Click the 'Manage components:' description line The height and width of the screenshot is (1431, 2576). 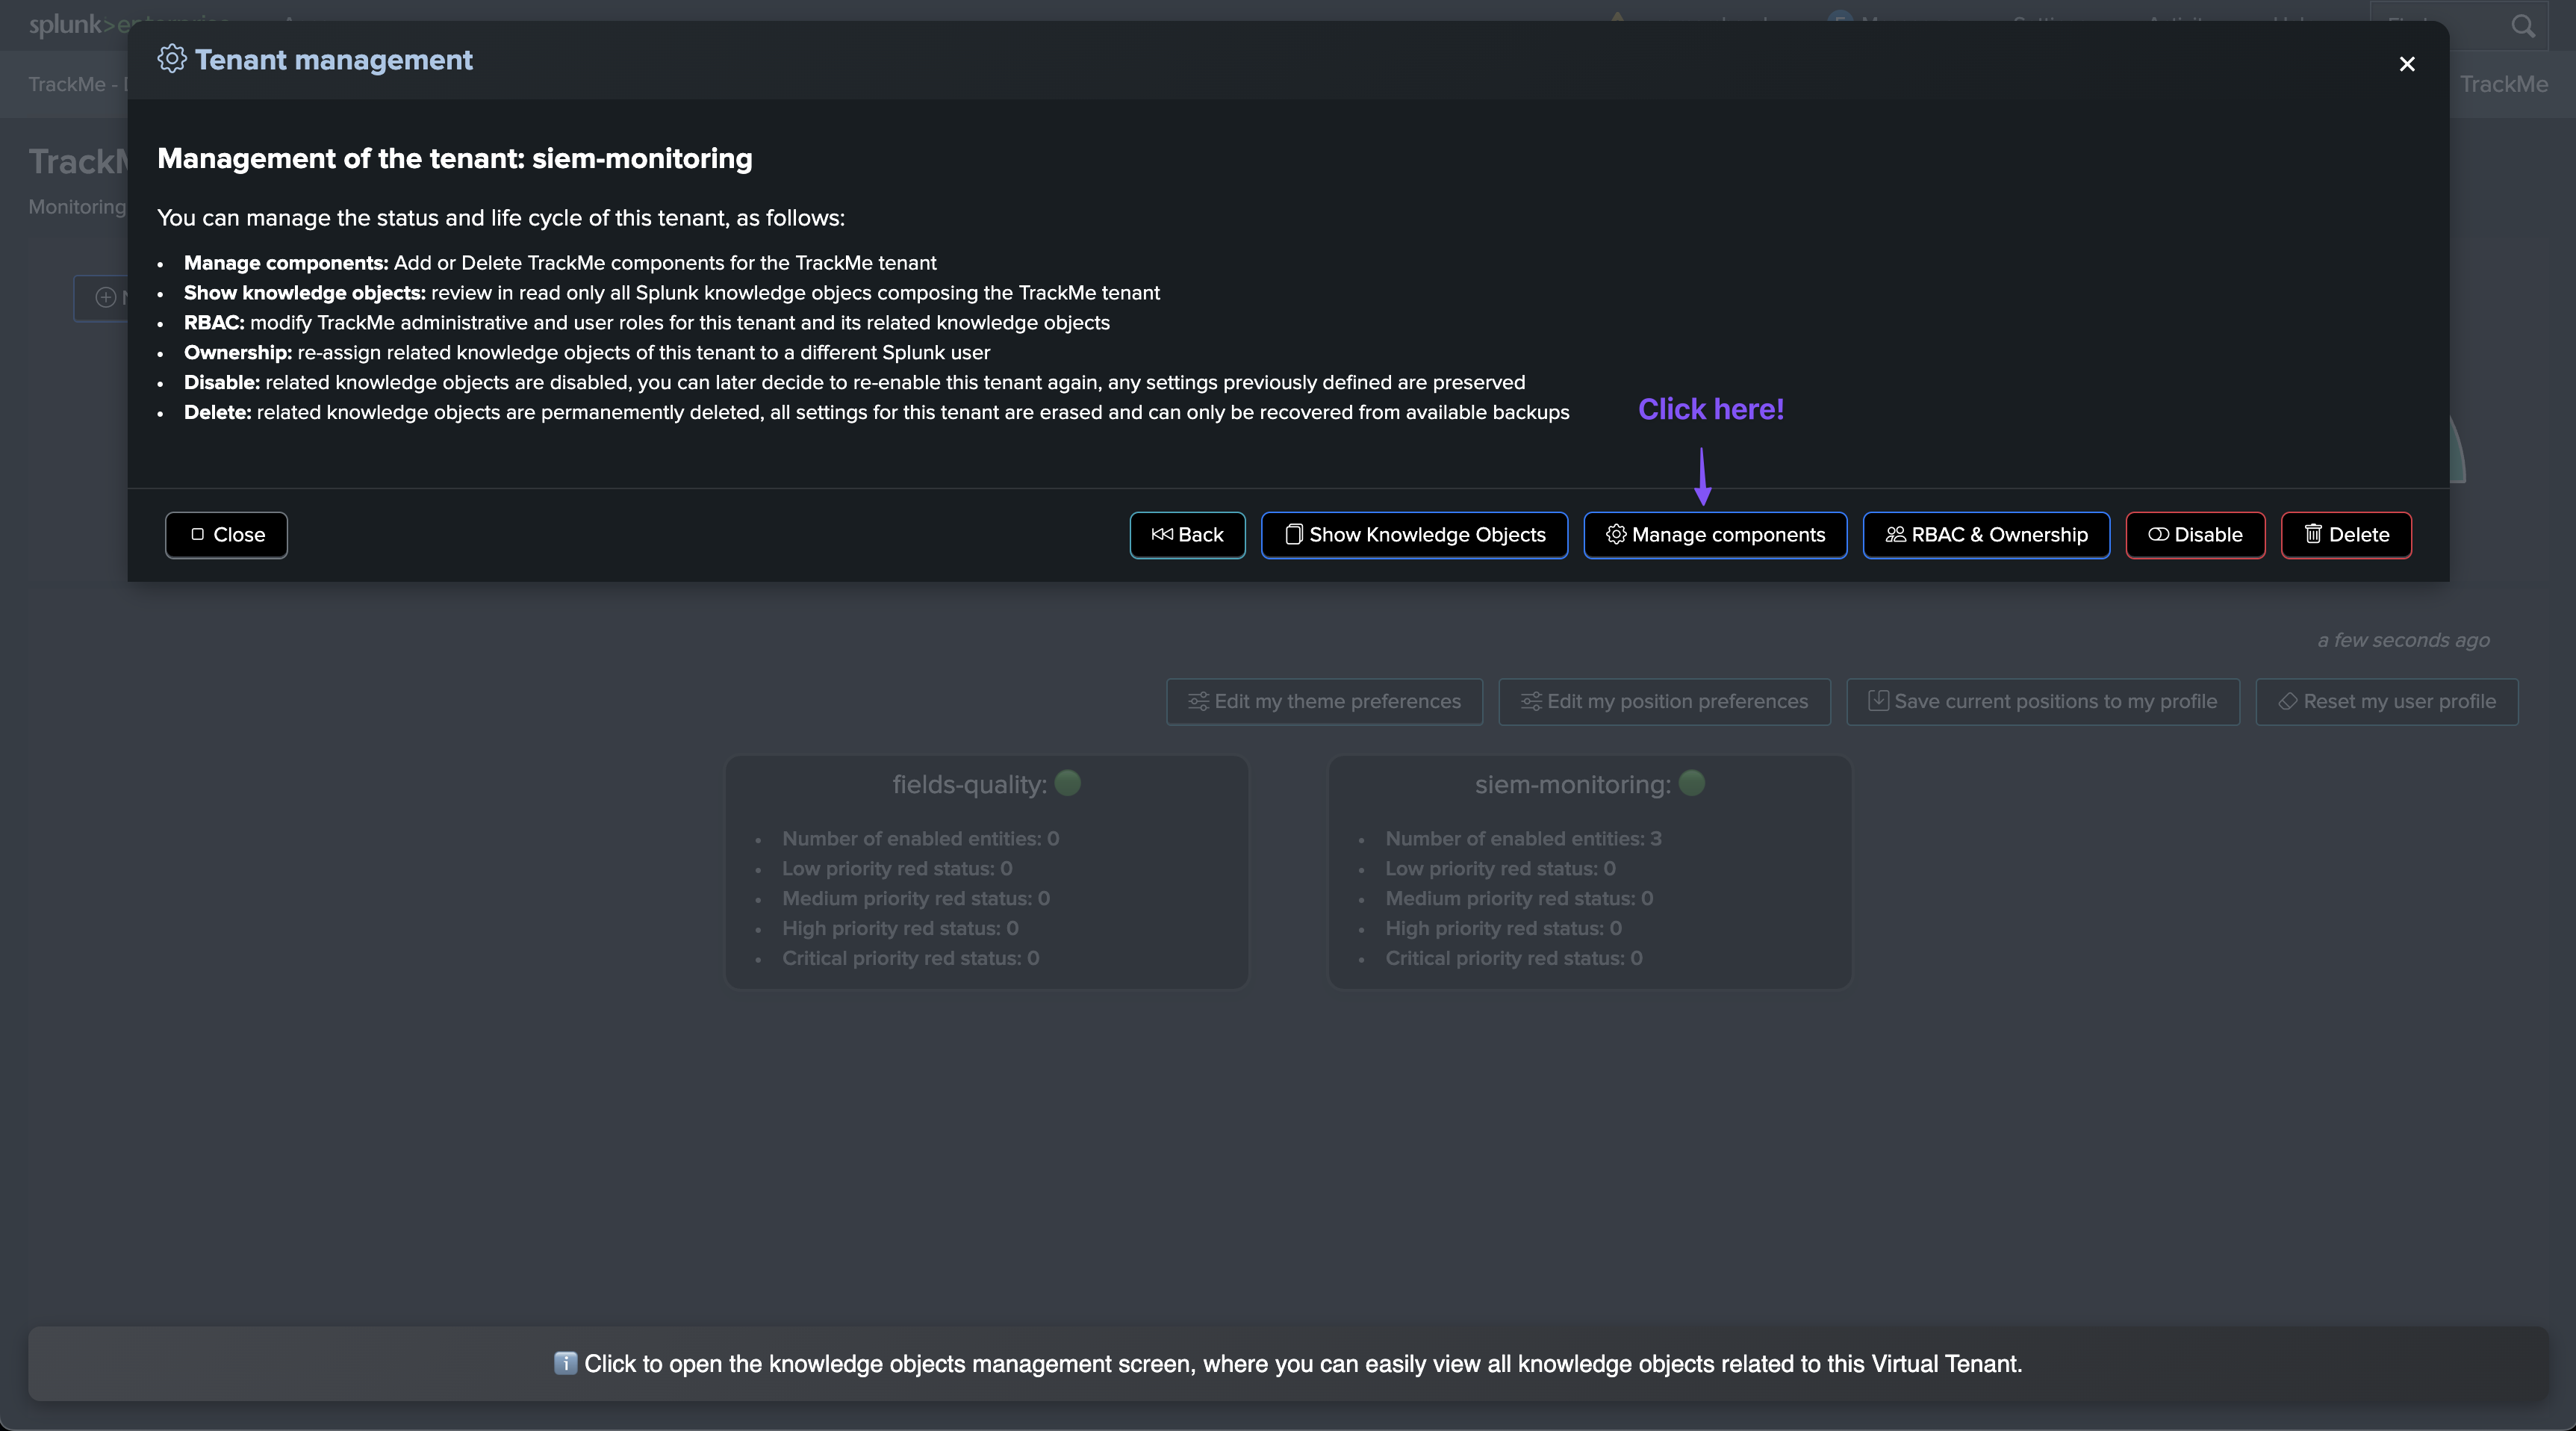coord(560,263)
